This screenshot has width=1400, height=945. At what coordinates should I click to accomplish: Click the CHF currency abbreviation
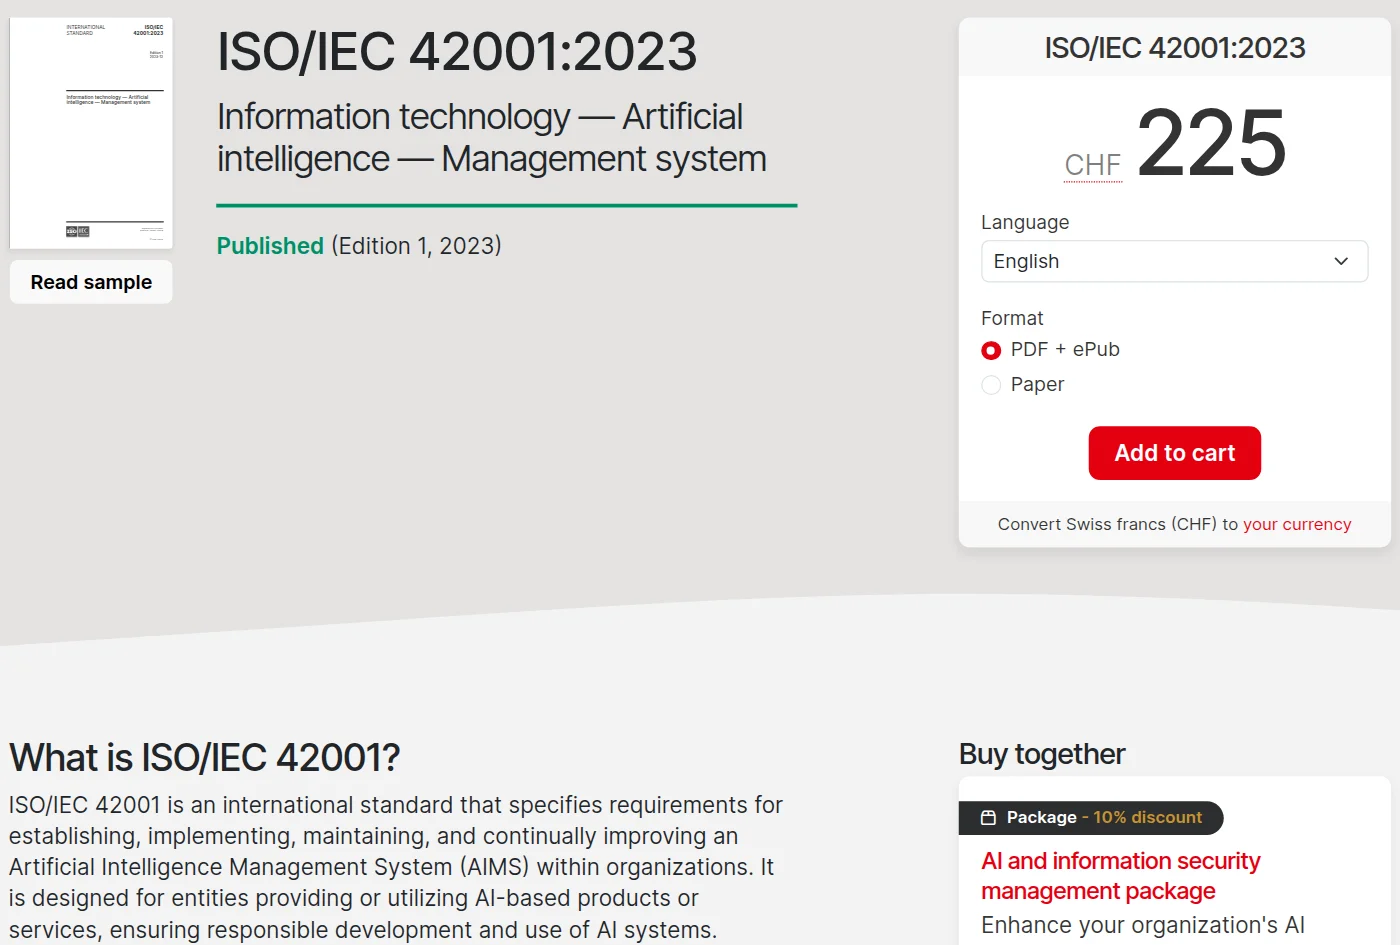coord(1093,165)
